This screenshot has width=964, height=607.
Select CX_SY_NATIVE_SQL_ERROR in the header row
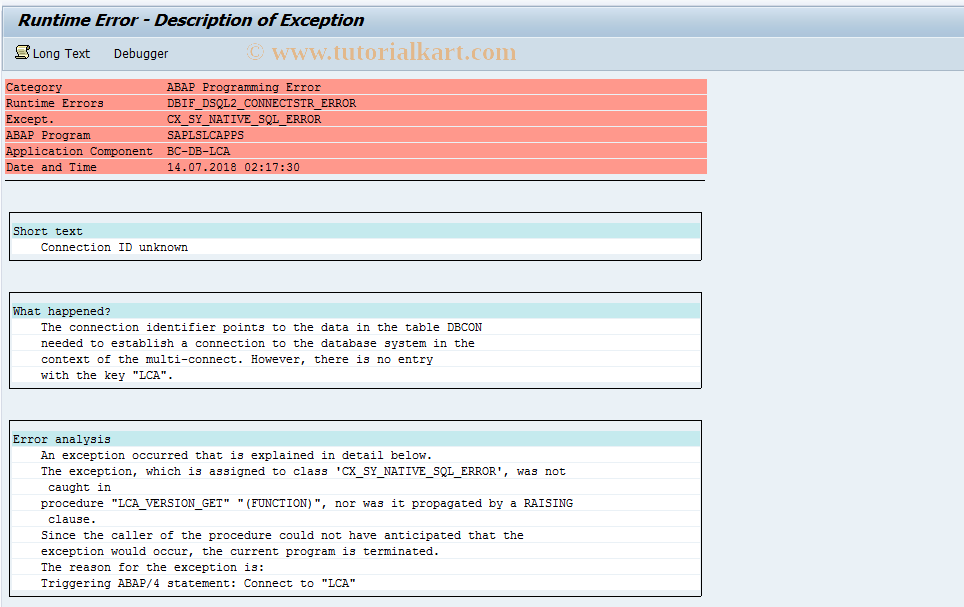pos(243,119)
